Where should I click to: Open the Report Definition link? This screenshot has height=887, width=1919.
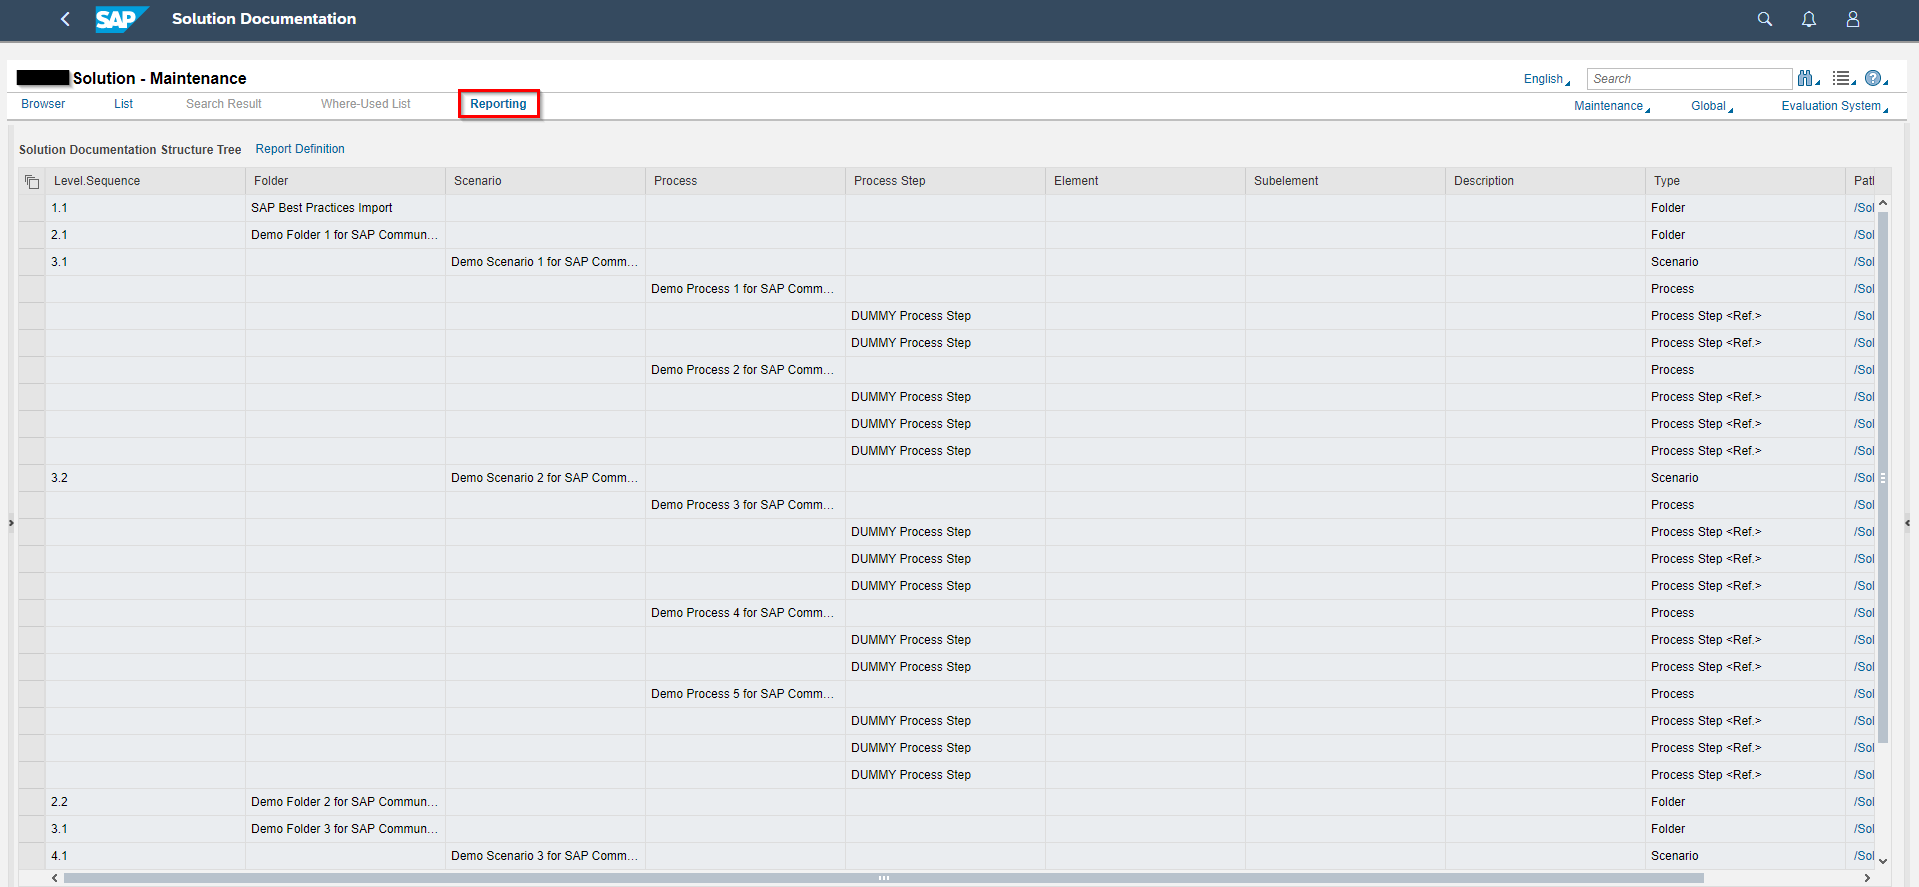[300, 149]
